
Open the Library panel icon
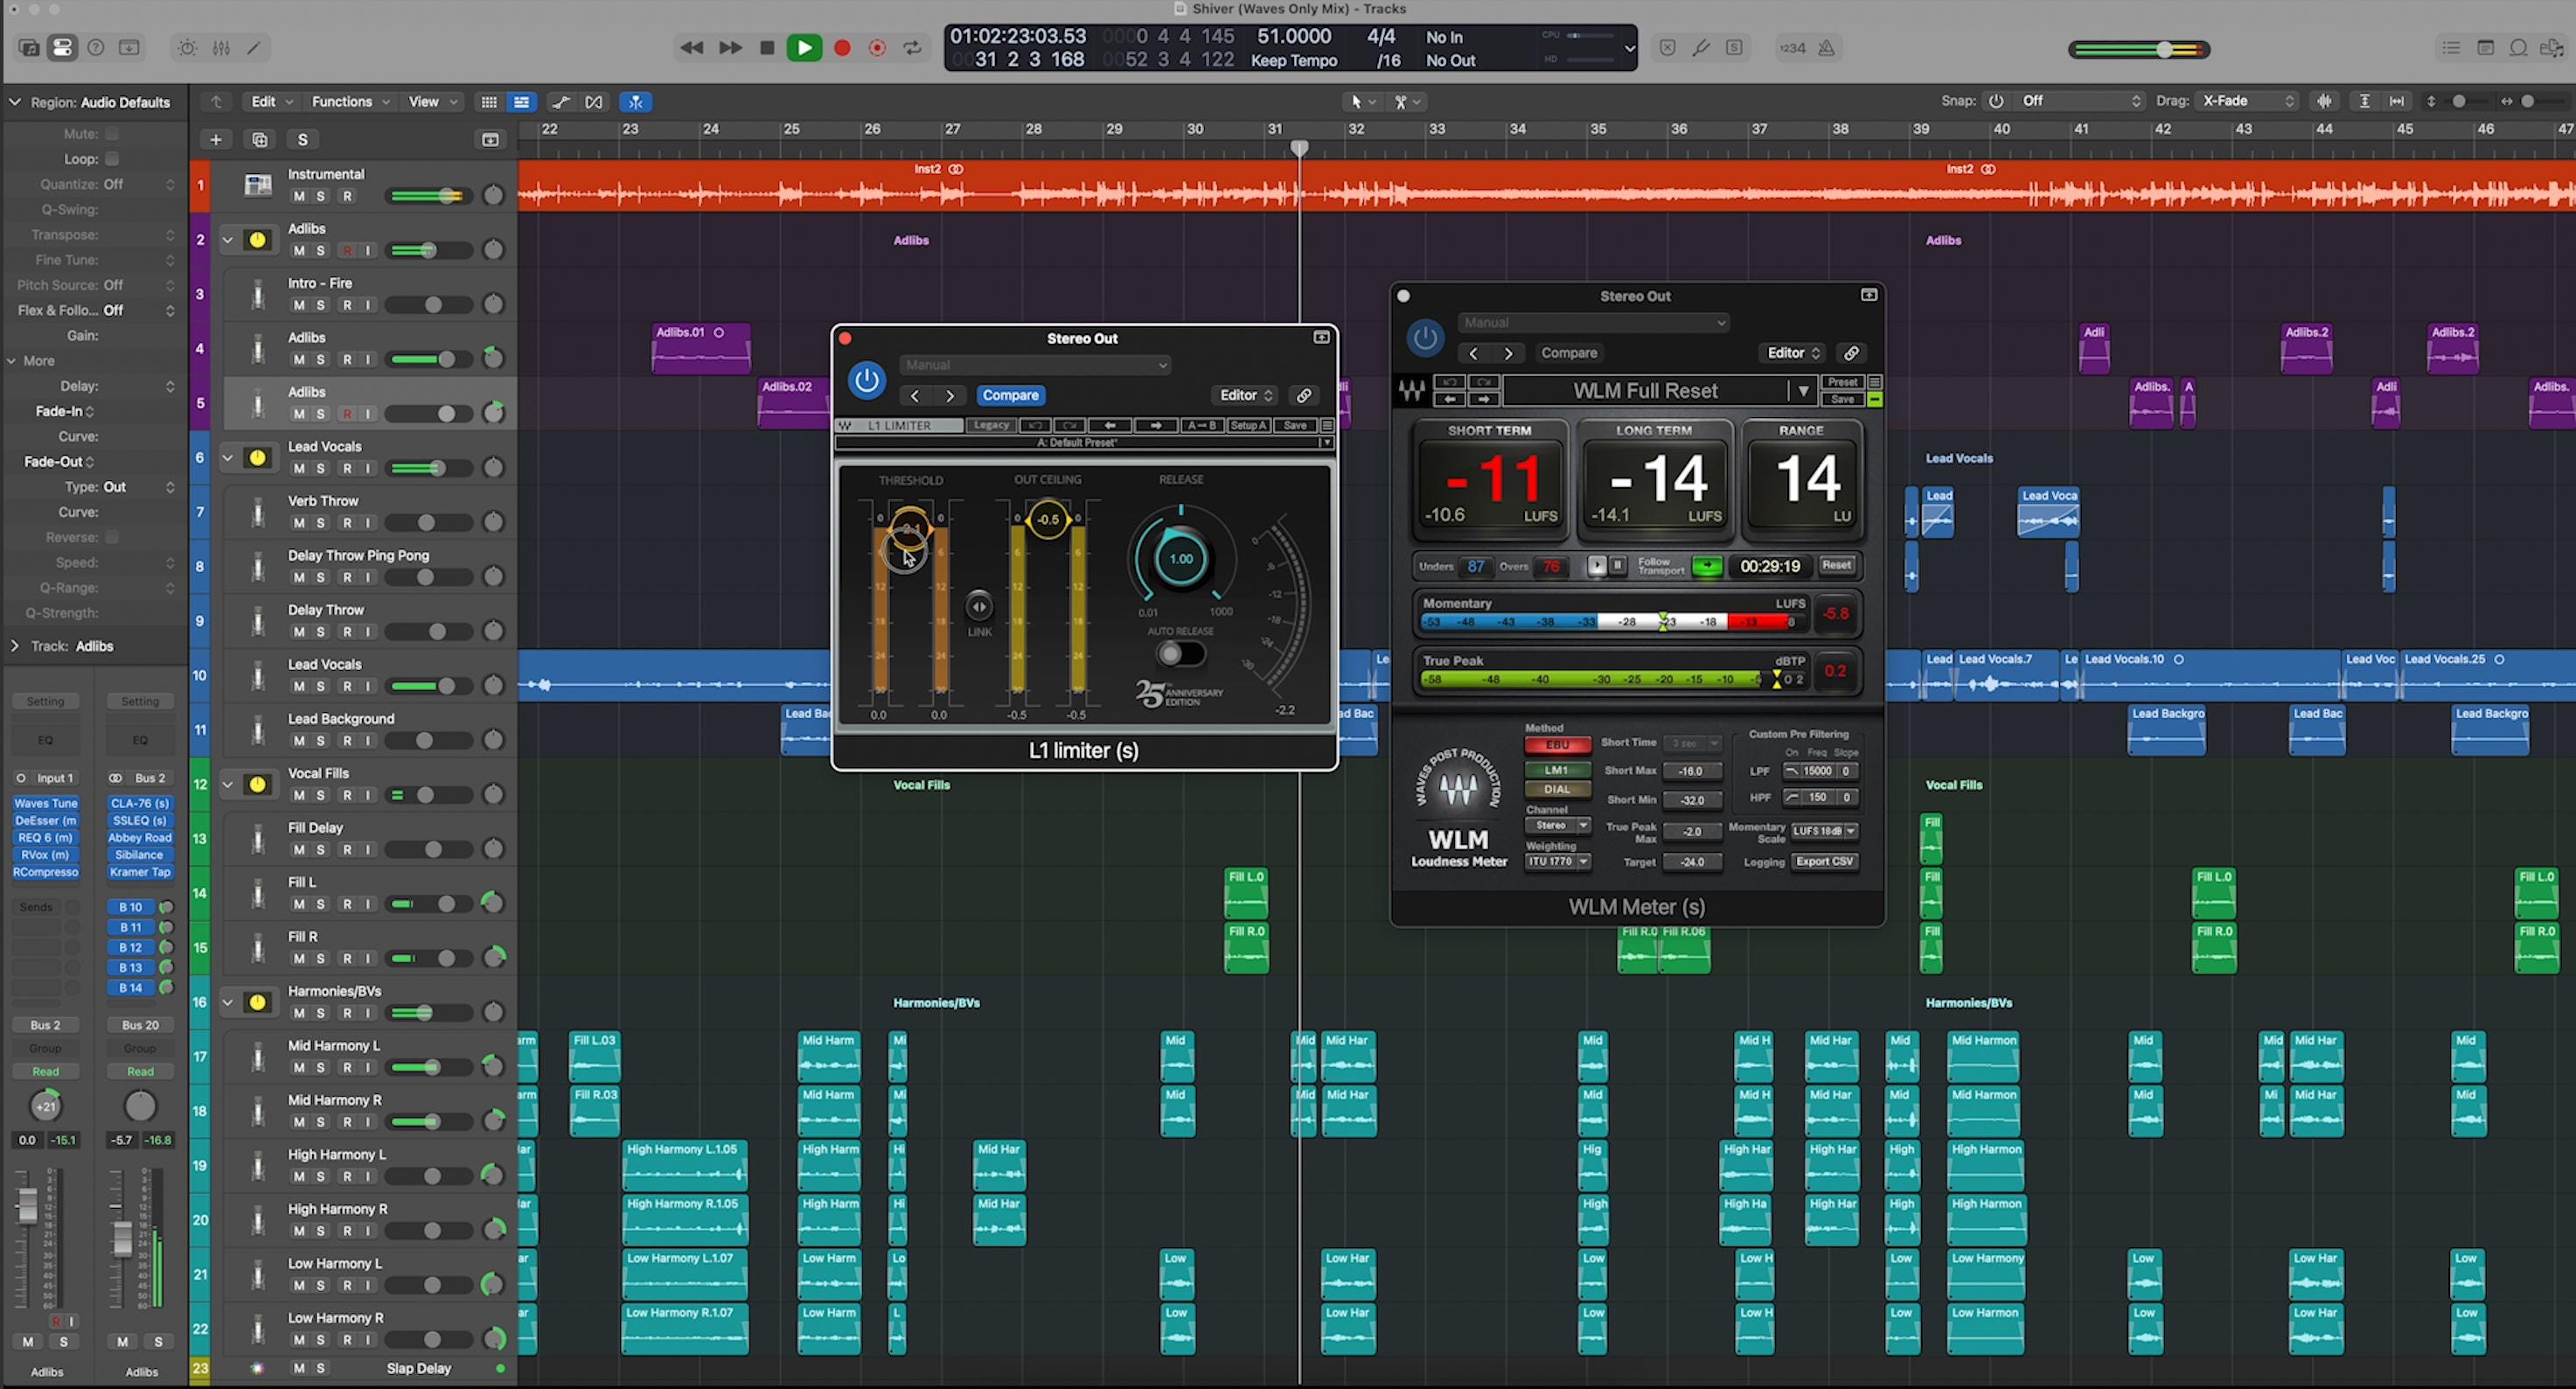coord(29,47)
